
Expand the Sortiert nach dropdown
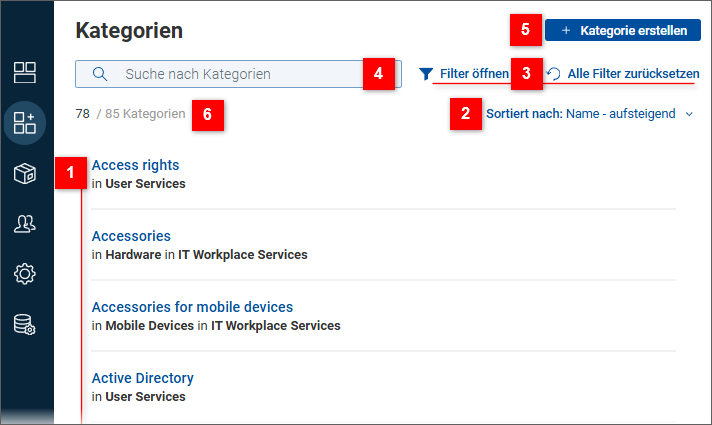pyautogui.click(x=689, y=114)
